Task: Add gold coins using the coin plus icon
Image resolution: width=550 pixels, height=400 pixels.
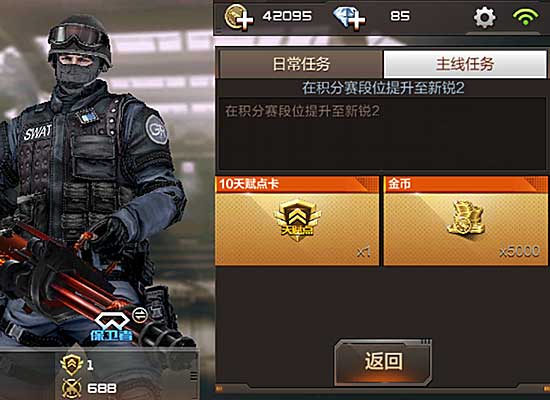Action: click(239, 16)
